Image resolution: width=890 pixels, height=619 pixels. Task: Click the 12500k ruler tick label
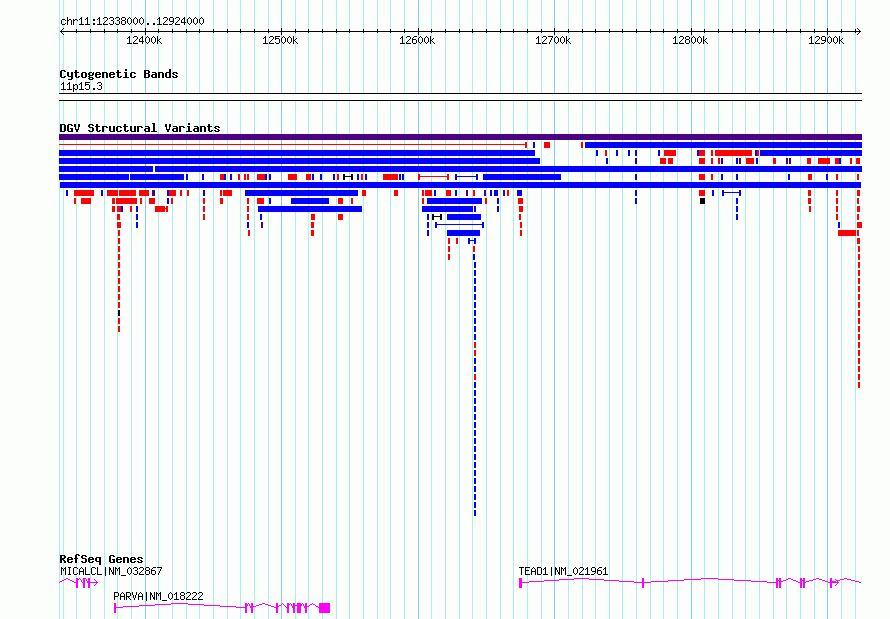click(x=280, y=40)
